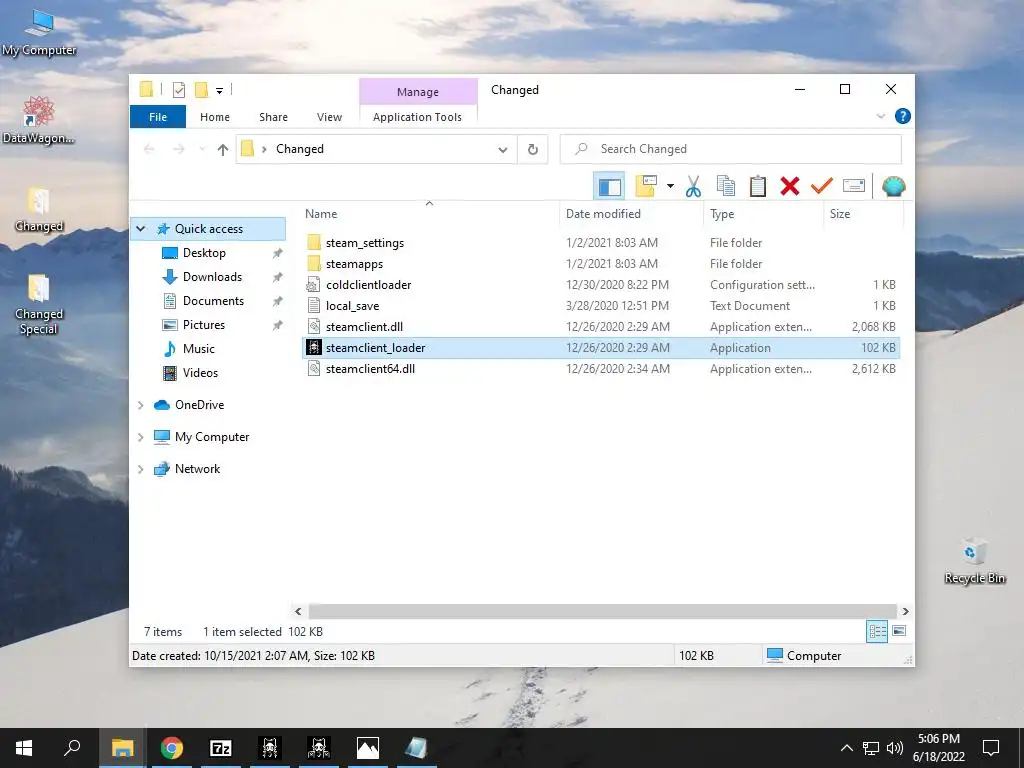1024x768 pixels.
Task: Select Music in navigation pane
Action: click(x=199, y=349)
